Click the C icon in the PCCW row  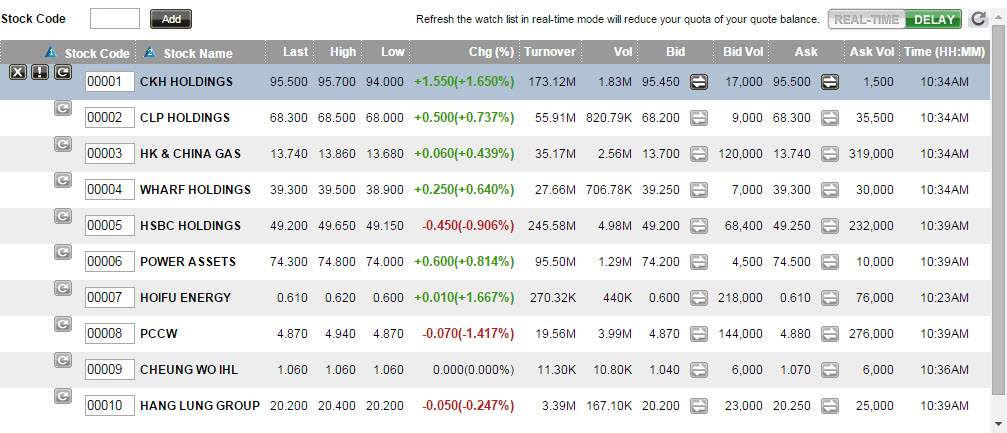click(62, 324)
